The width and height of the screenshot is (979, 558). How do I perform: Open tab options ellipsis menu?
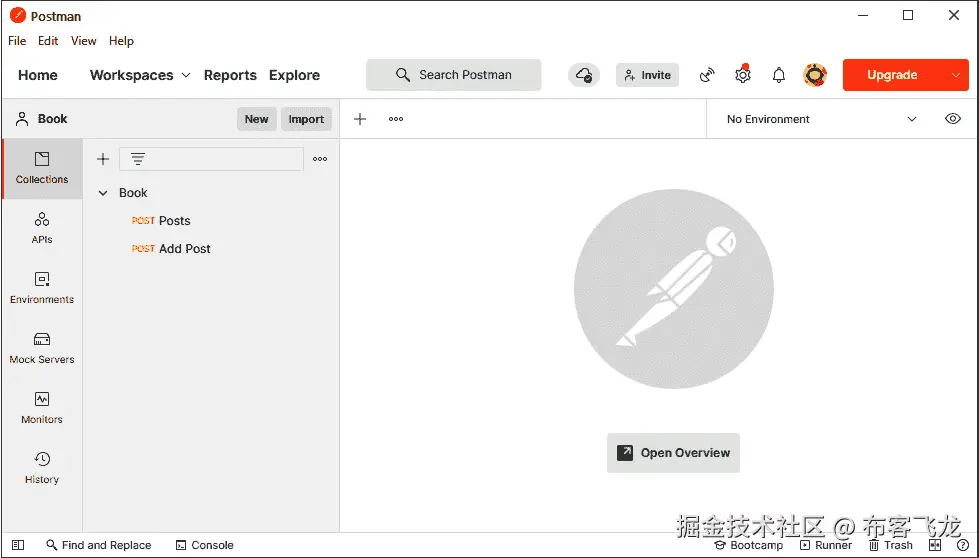tap(396, 119)
